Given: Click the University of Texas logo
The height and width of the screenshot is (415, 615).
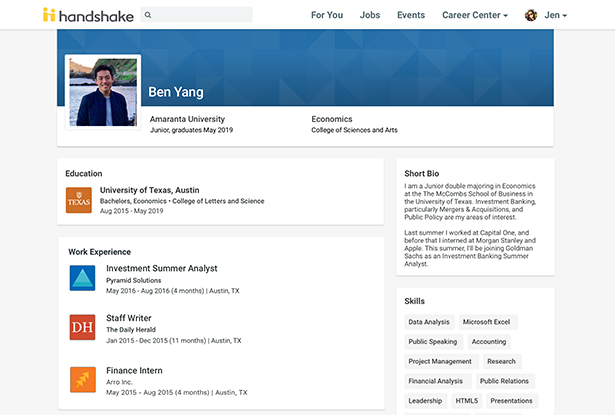Looking at the screenshot, I should point(79,200).
